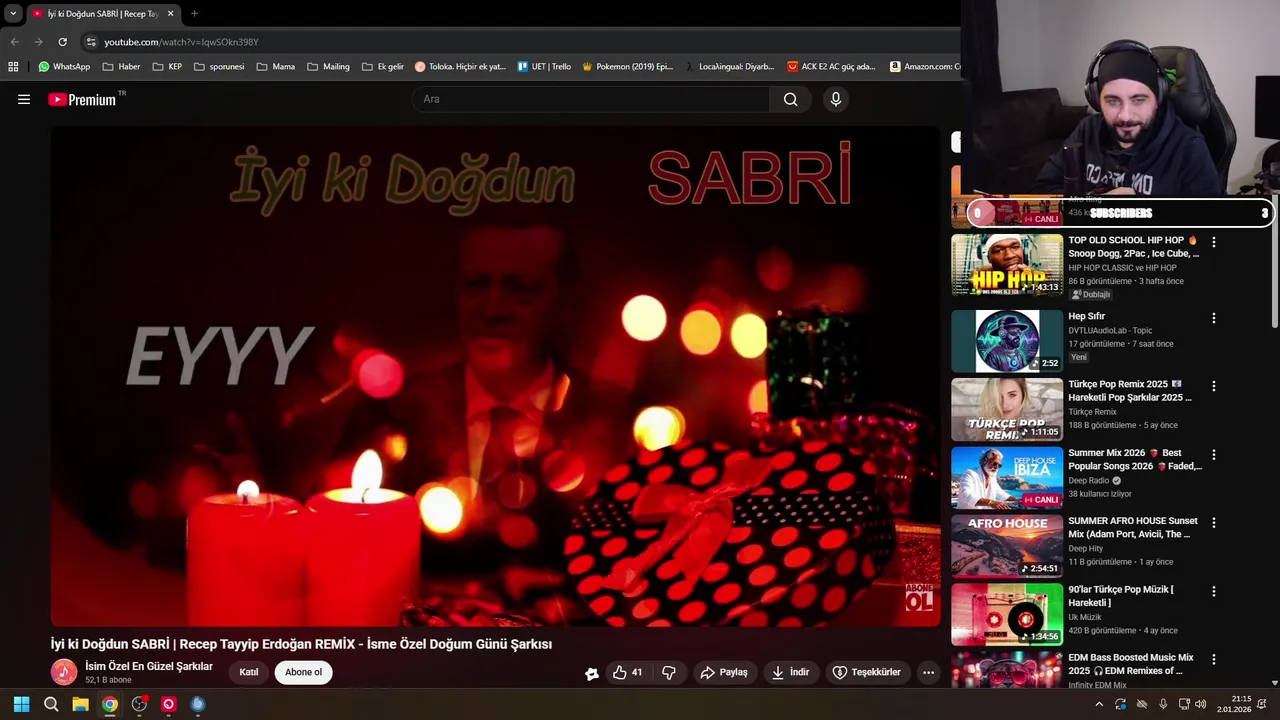Click the remix icon beside the like button
The image size is (1280, 720).
pyautogui.click(x=592, y=673)
